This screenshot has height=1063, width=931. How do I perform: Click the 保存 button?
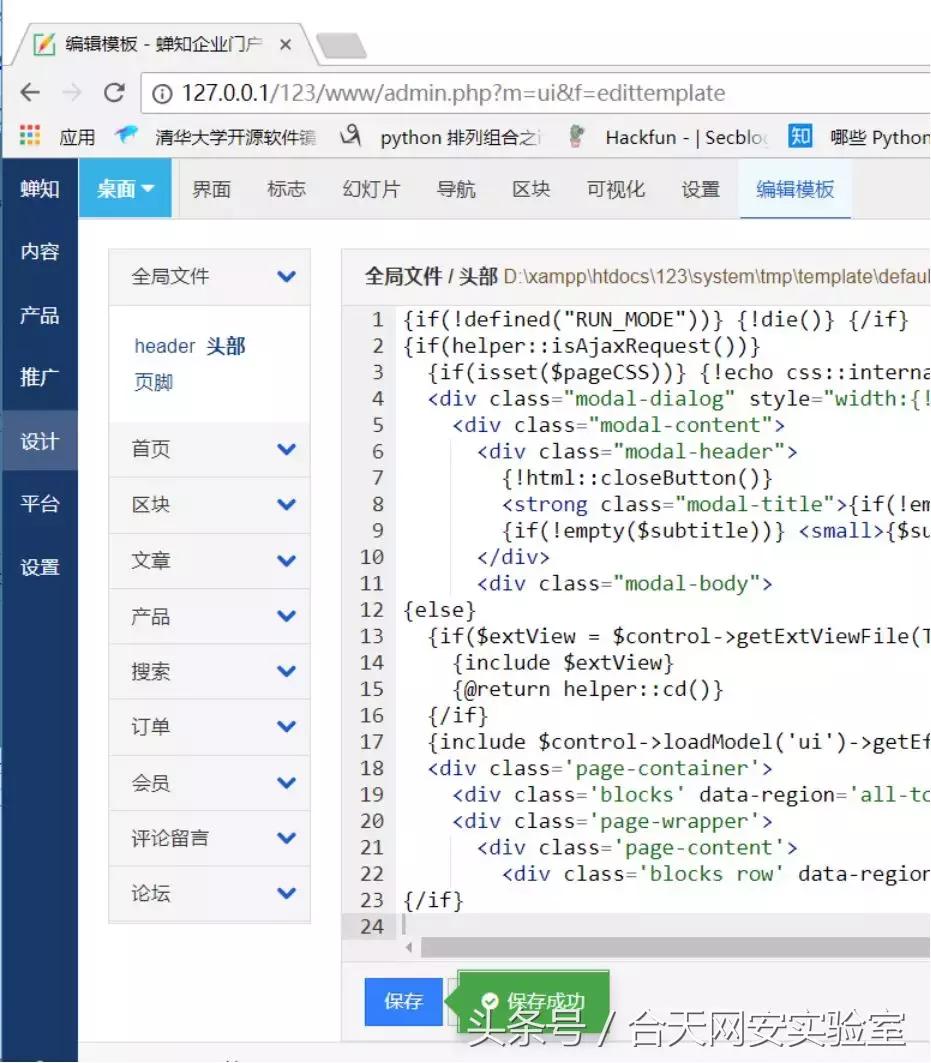click(x=403, y=1000)
